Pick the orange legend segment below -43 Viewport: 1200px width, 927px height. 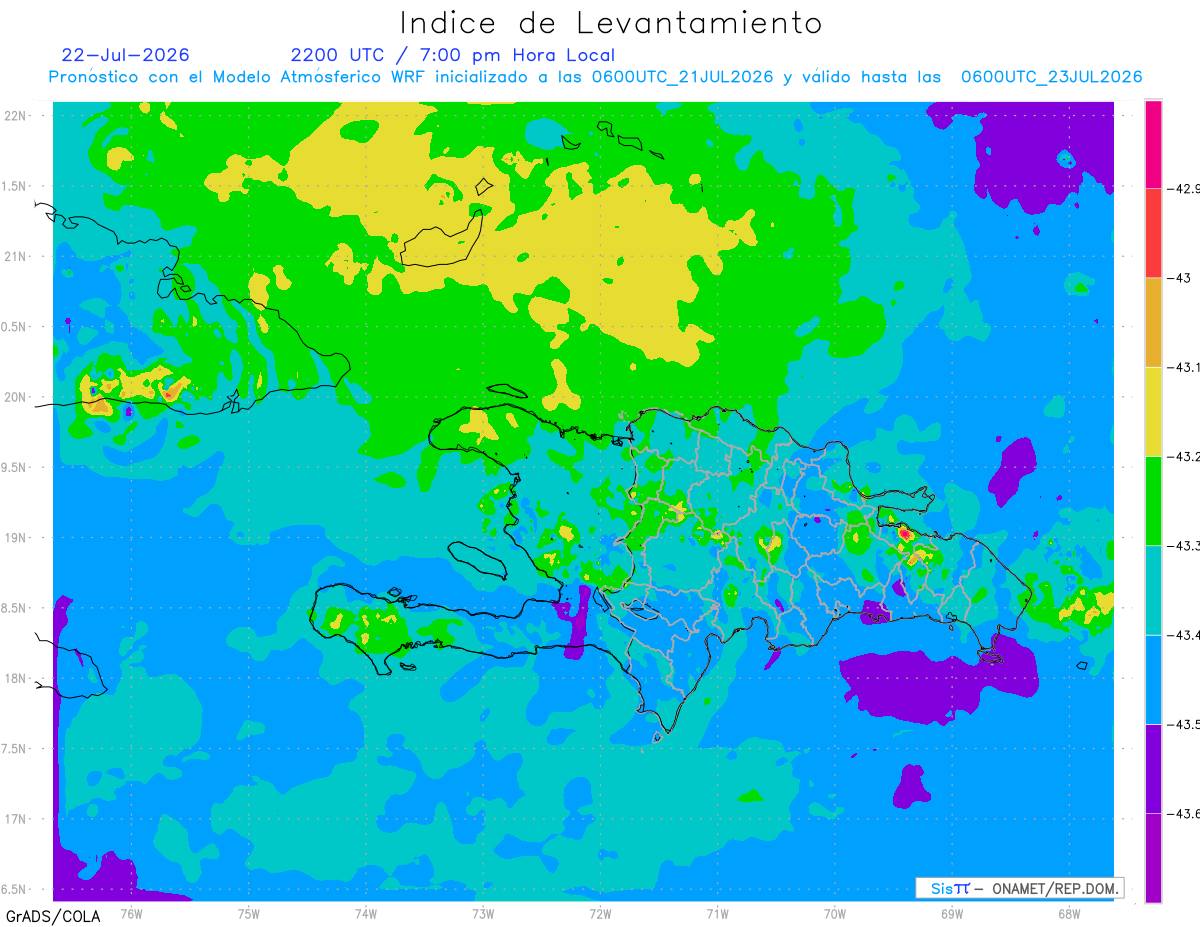(x=1153, y=322)
